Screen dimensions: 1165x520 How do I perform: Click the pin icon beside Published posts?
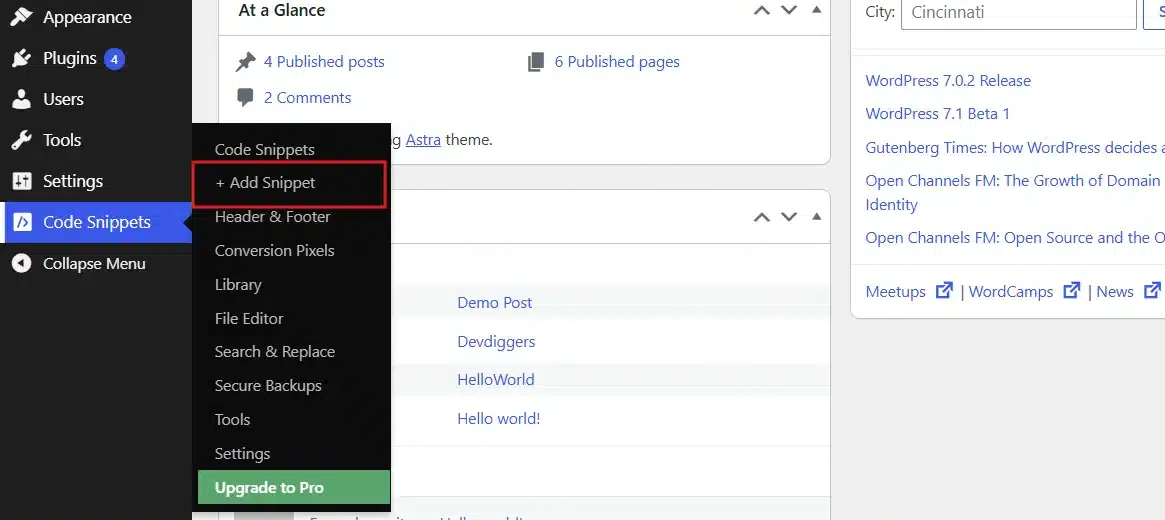(x=245, y=62)
